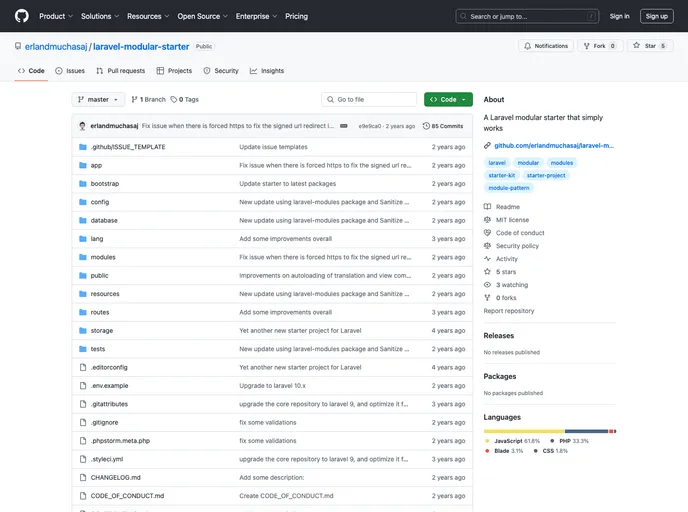Switch to the Insights tab

click(267, 71)
